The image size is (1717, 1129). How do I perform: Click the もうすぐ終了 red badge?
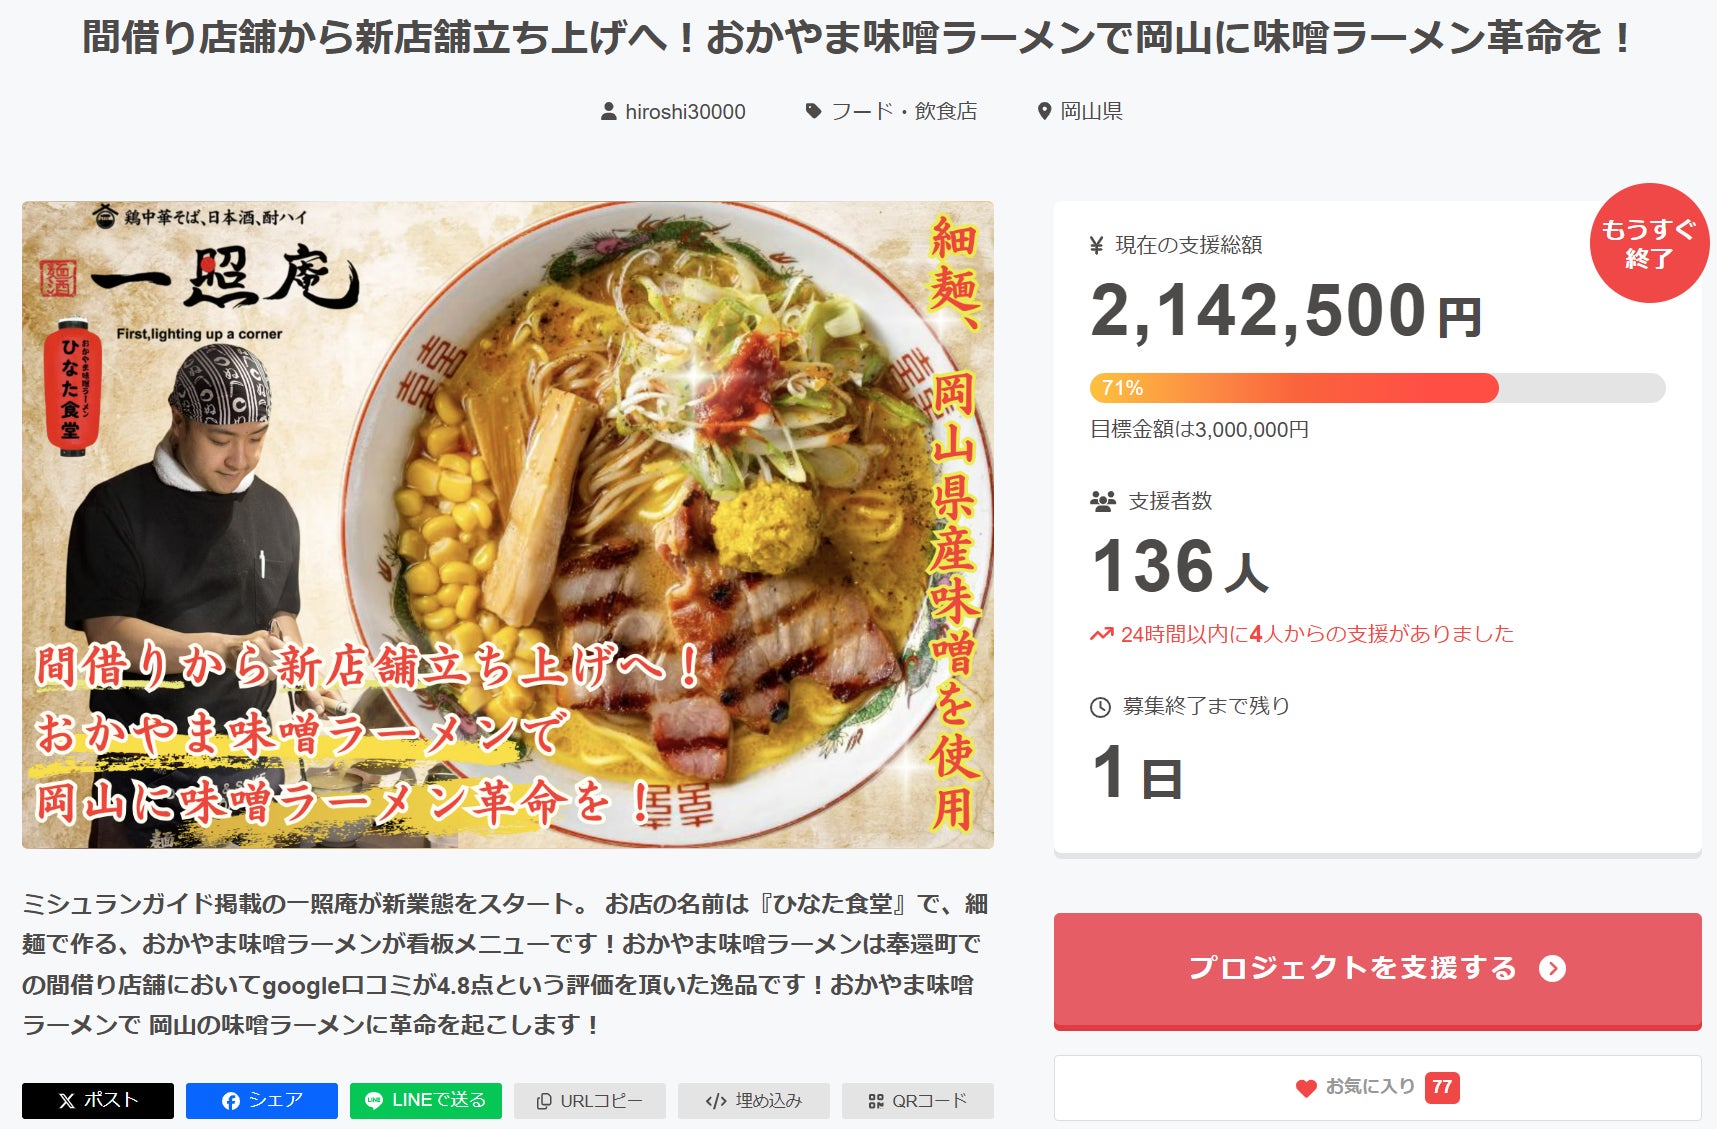click(x=1649, y=243)
